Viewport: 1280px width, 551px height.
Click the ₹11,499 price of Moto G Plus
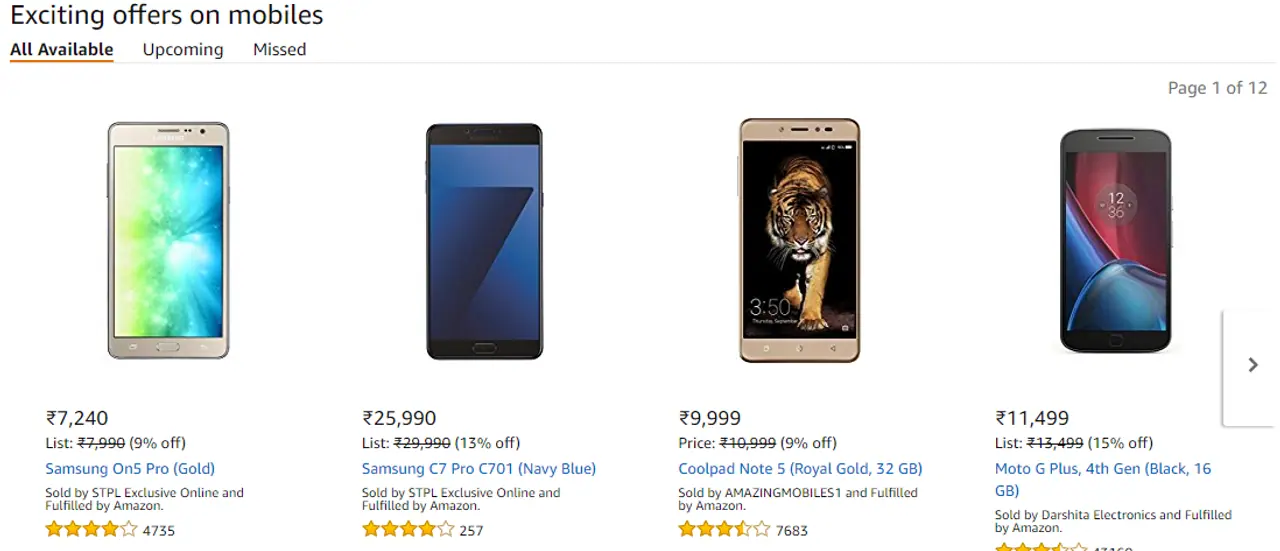click(1032, 419)
